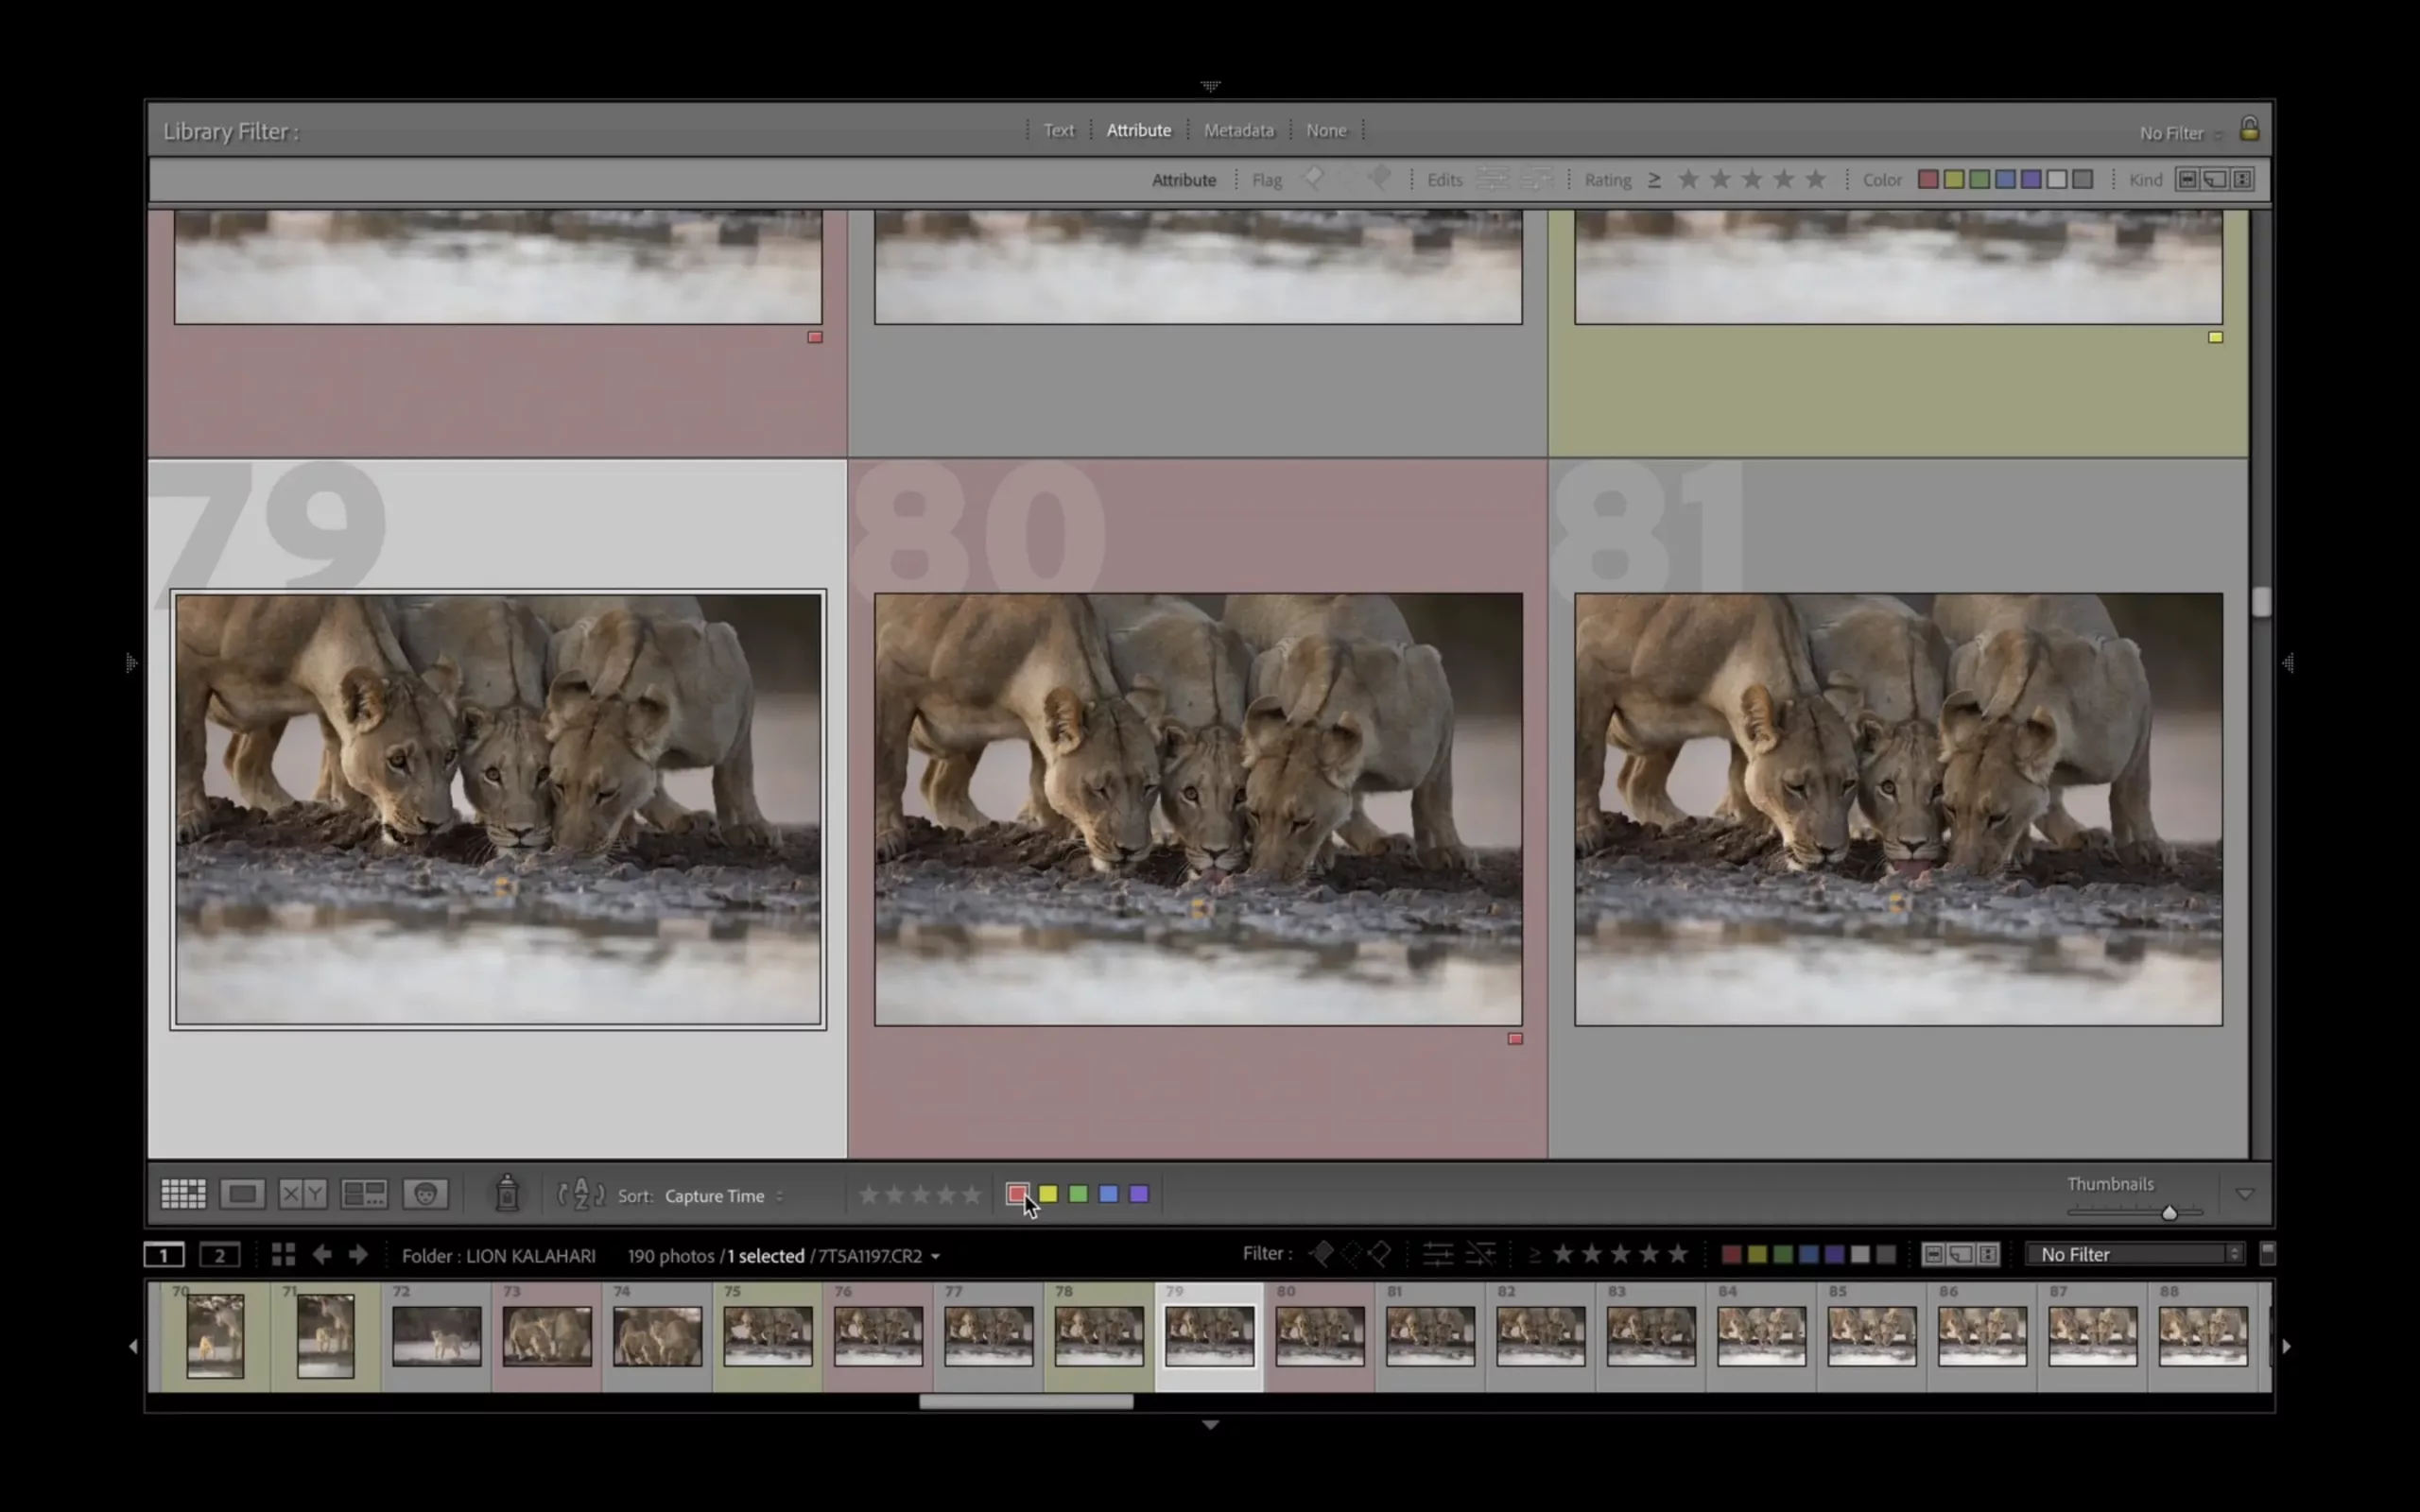This screenshot has height=1512, width=2420.
Task: Expand top panel with top arrow
Action: click(x=1210, y=86)
